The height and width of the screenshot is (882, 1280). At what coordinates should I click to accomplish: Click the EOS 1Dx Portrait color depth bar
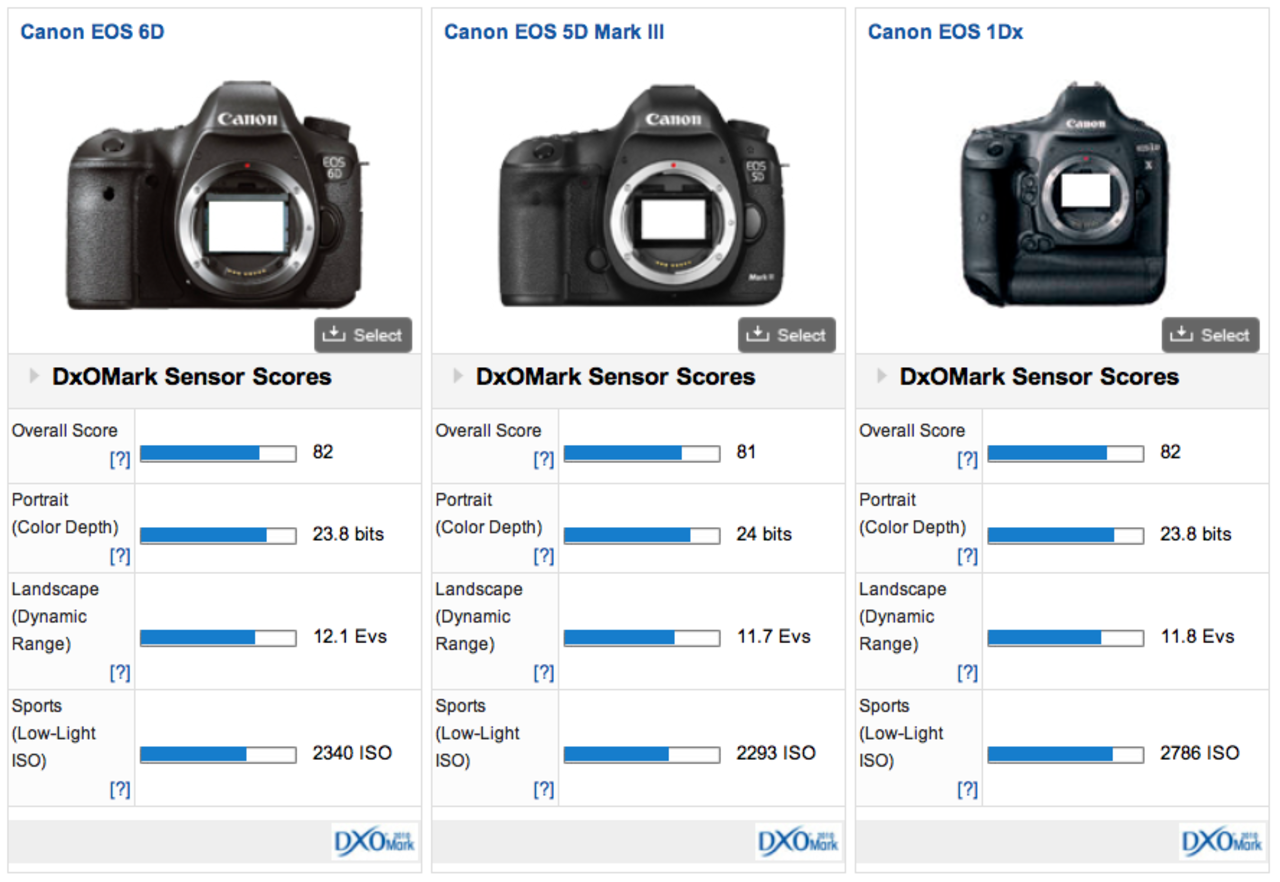pyautogui.click(x=1066, y=535)
